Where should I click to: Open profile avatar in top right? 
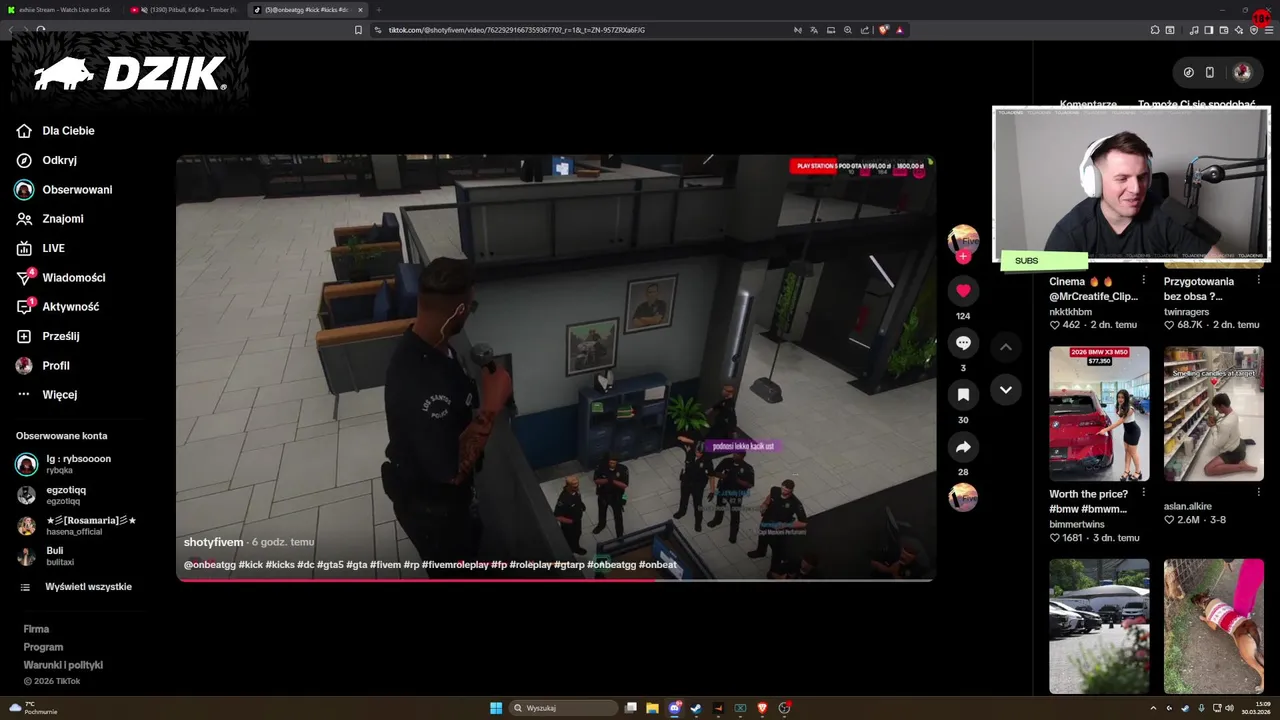click(x=1242, y=72)
